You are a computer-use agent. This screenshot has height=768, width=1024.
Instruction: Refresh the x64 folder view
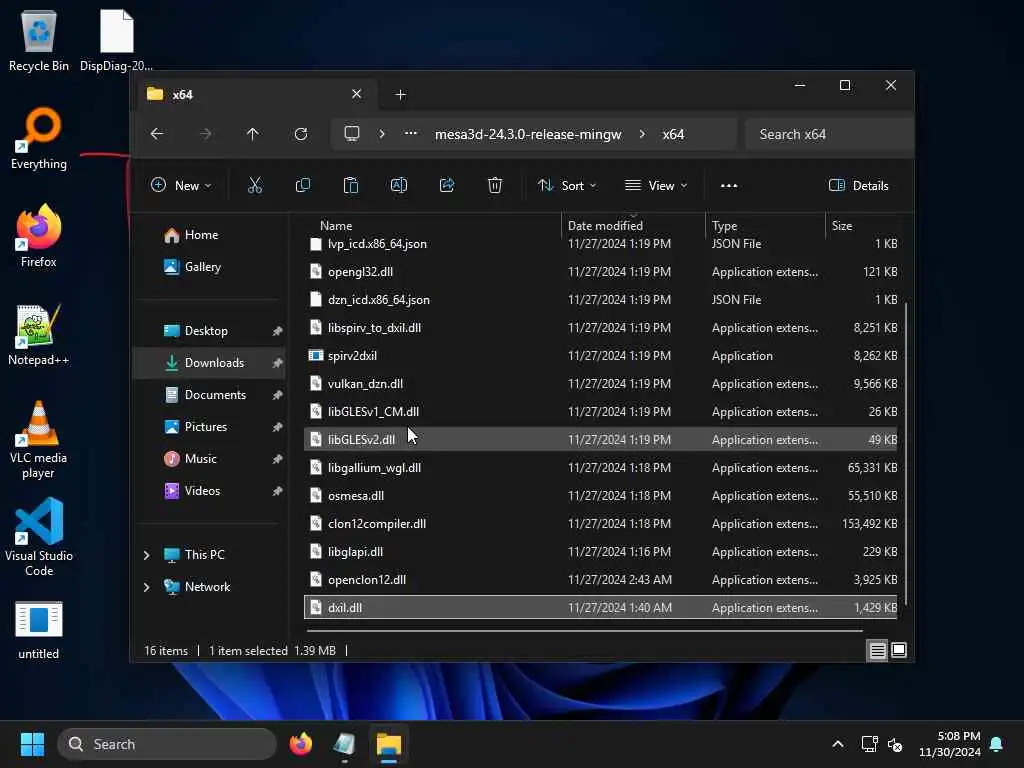click(x=301, y=134)
